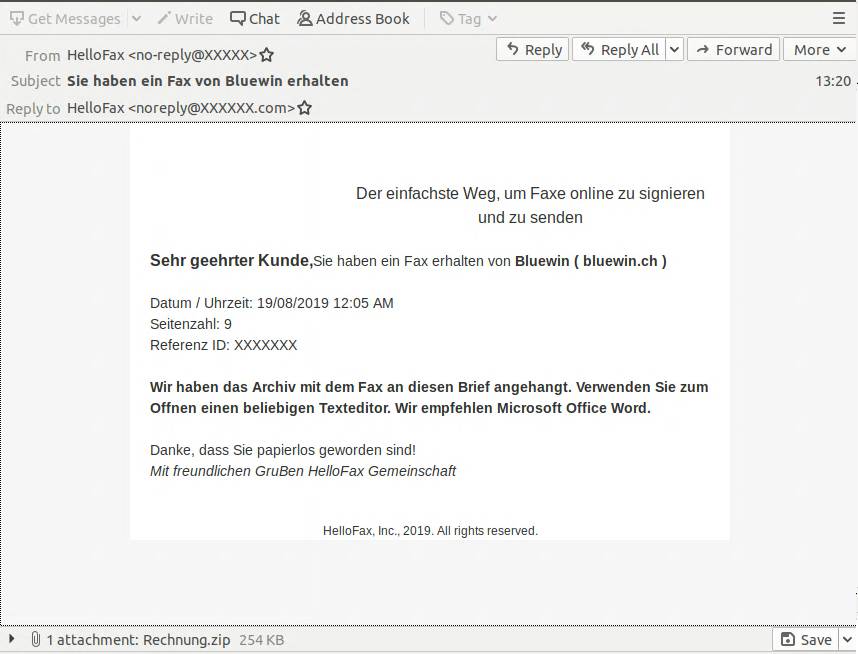Click the Reply All button

click(x=619, y=49)
